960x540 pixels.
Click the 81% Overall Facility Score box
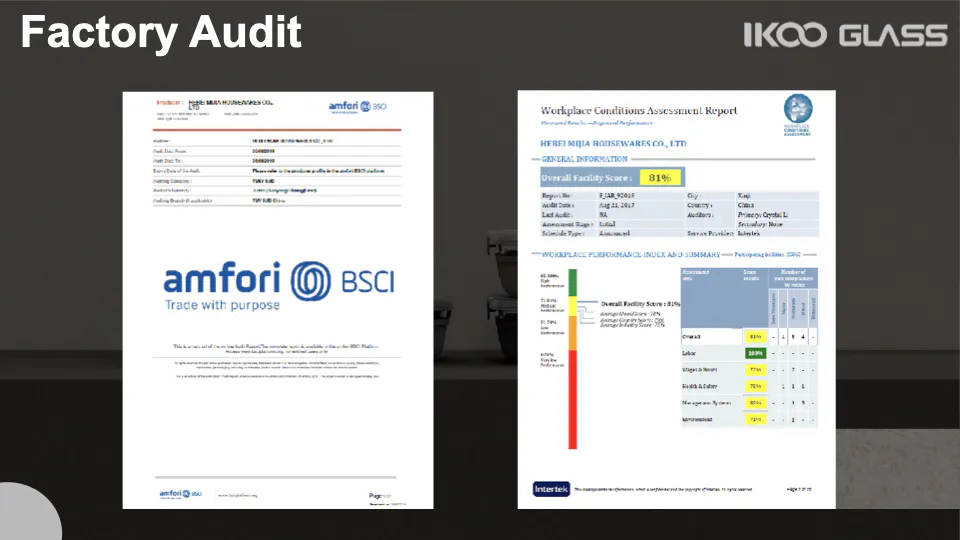point(659,177)
